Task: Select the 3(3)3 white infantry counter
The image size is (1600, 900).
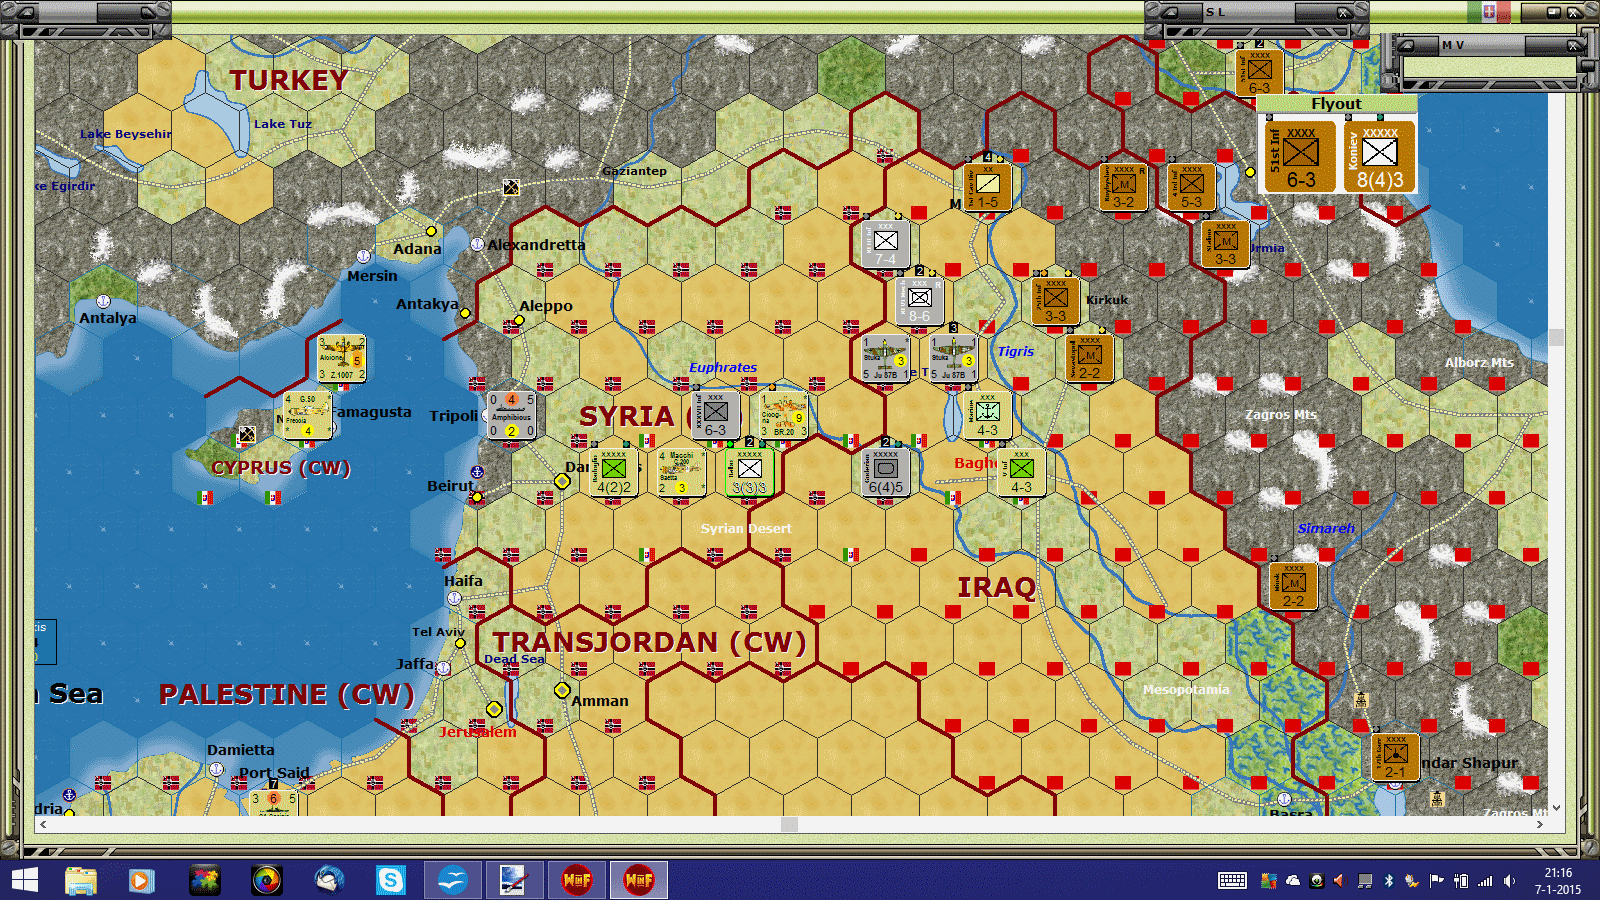Action: 750,472
